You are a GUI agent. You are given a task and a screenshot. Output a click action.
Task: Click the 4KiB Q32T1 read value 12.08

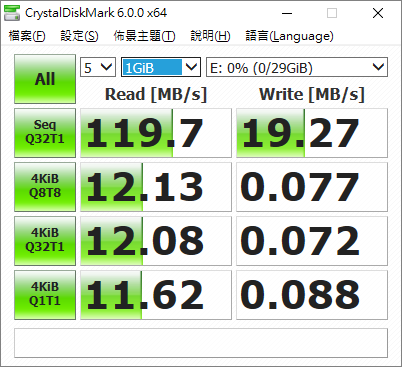(x=156, y=241)
